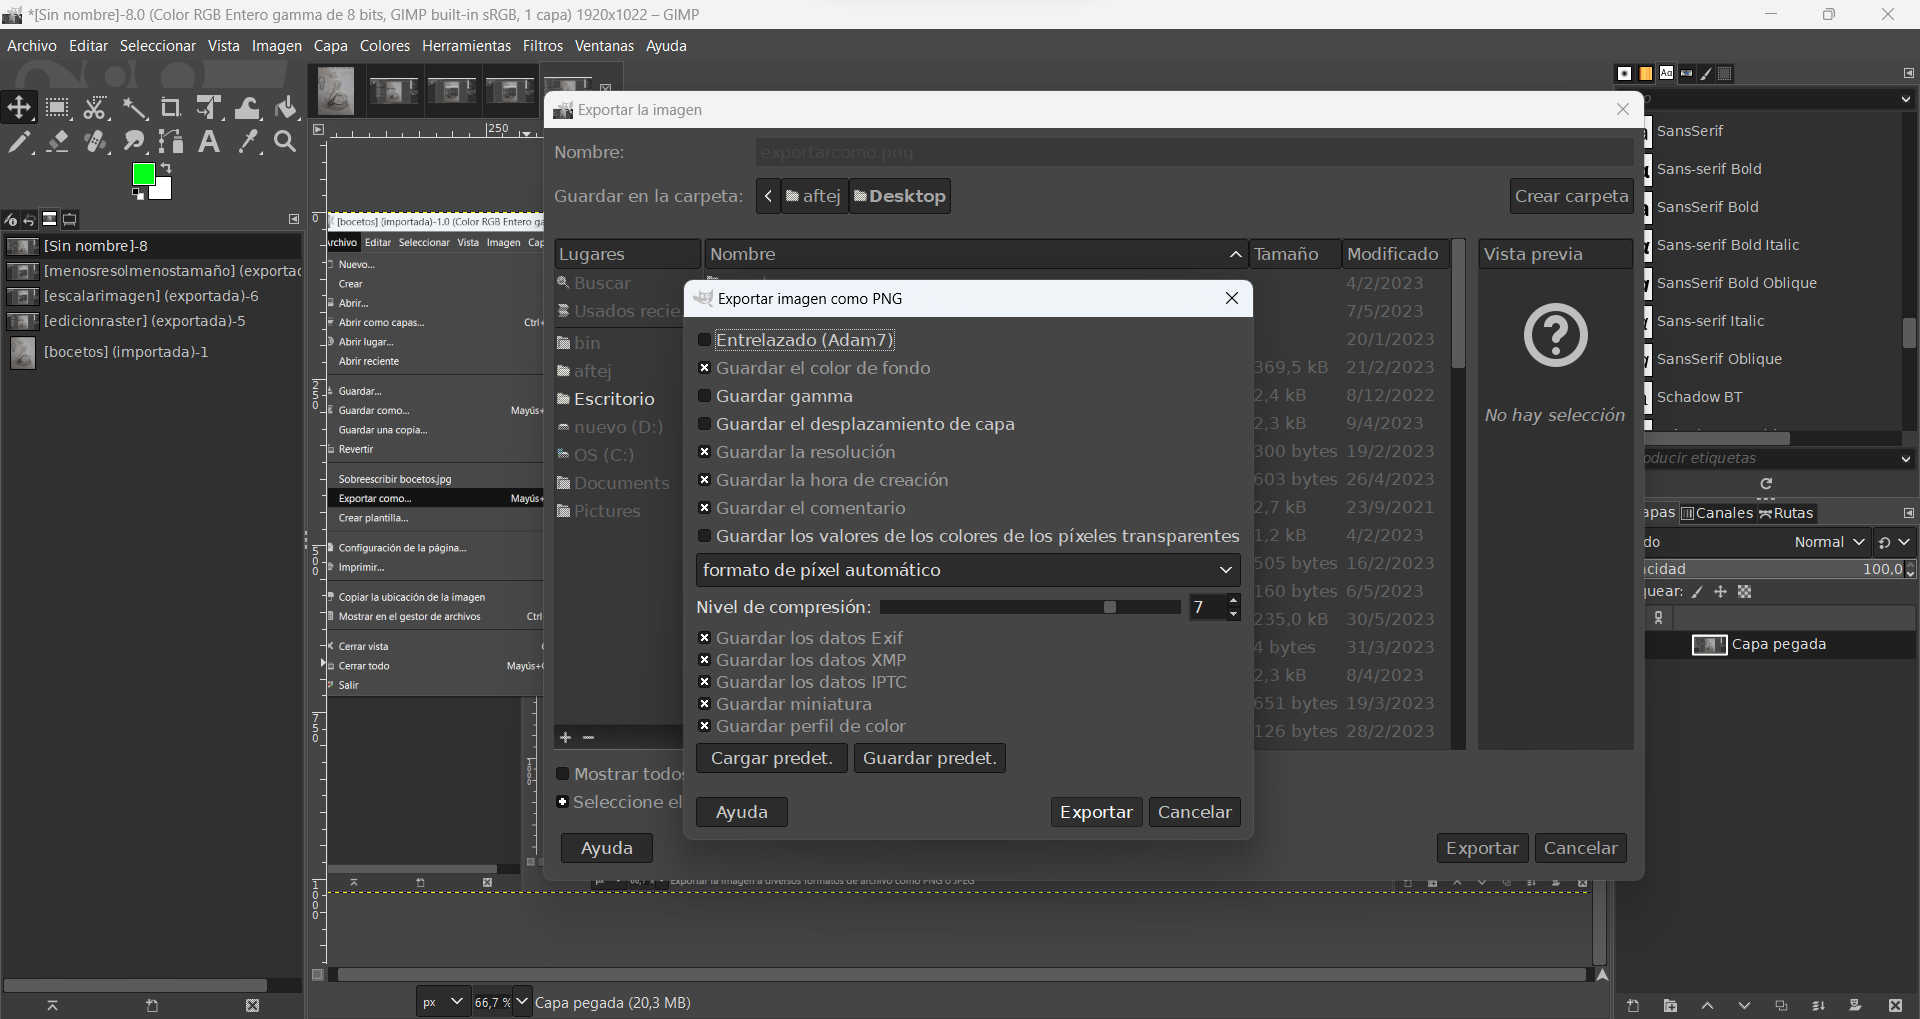The width and height of the screenshot is (1920, 1019).
Task: Select the Smudge tool
Action: [x=133, y=142]
